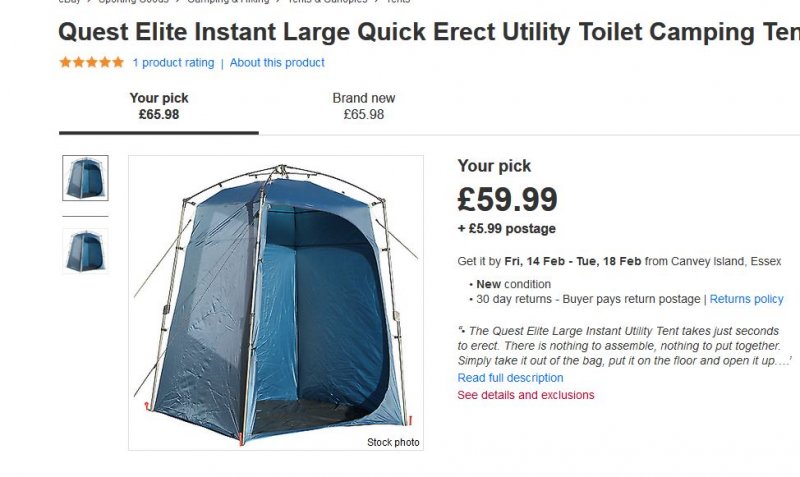Switch to the 'Your pick £65.98' tab

pyautogui.click(x=159, y=106)
